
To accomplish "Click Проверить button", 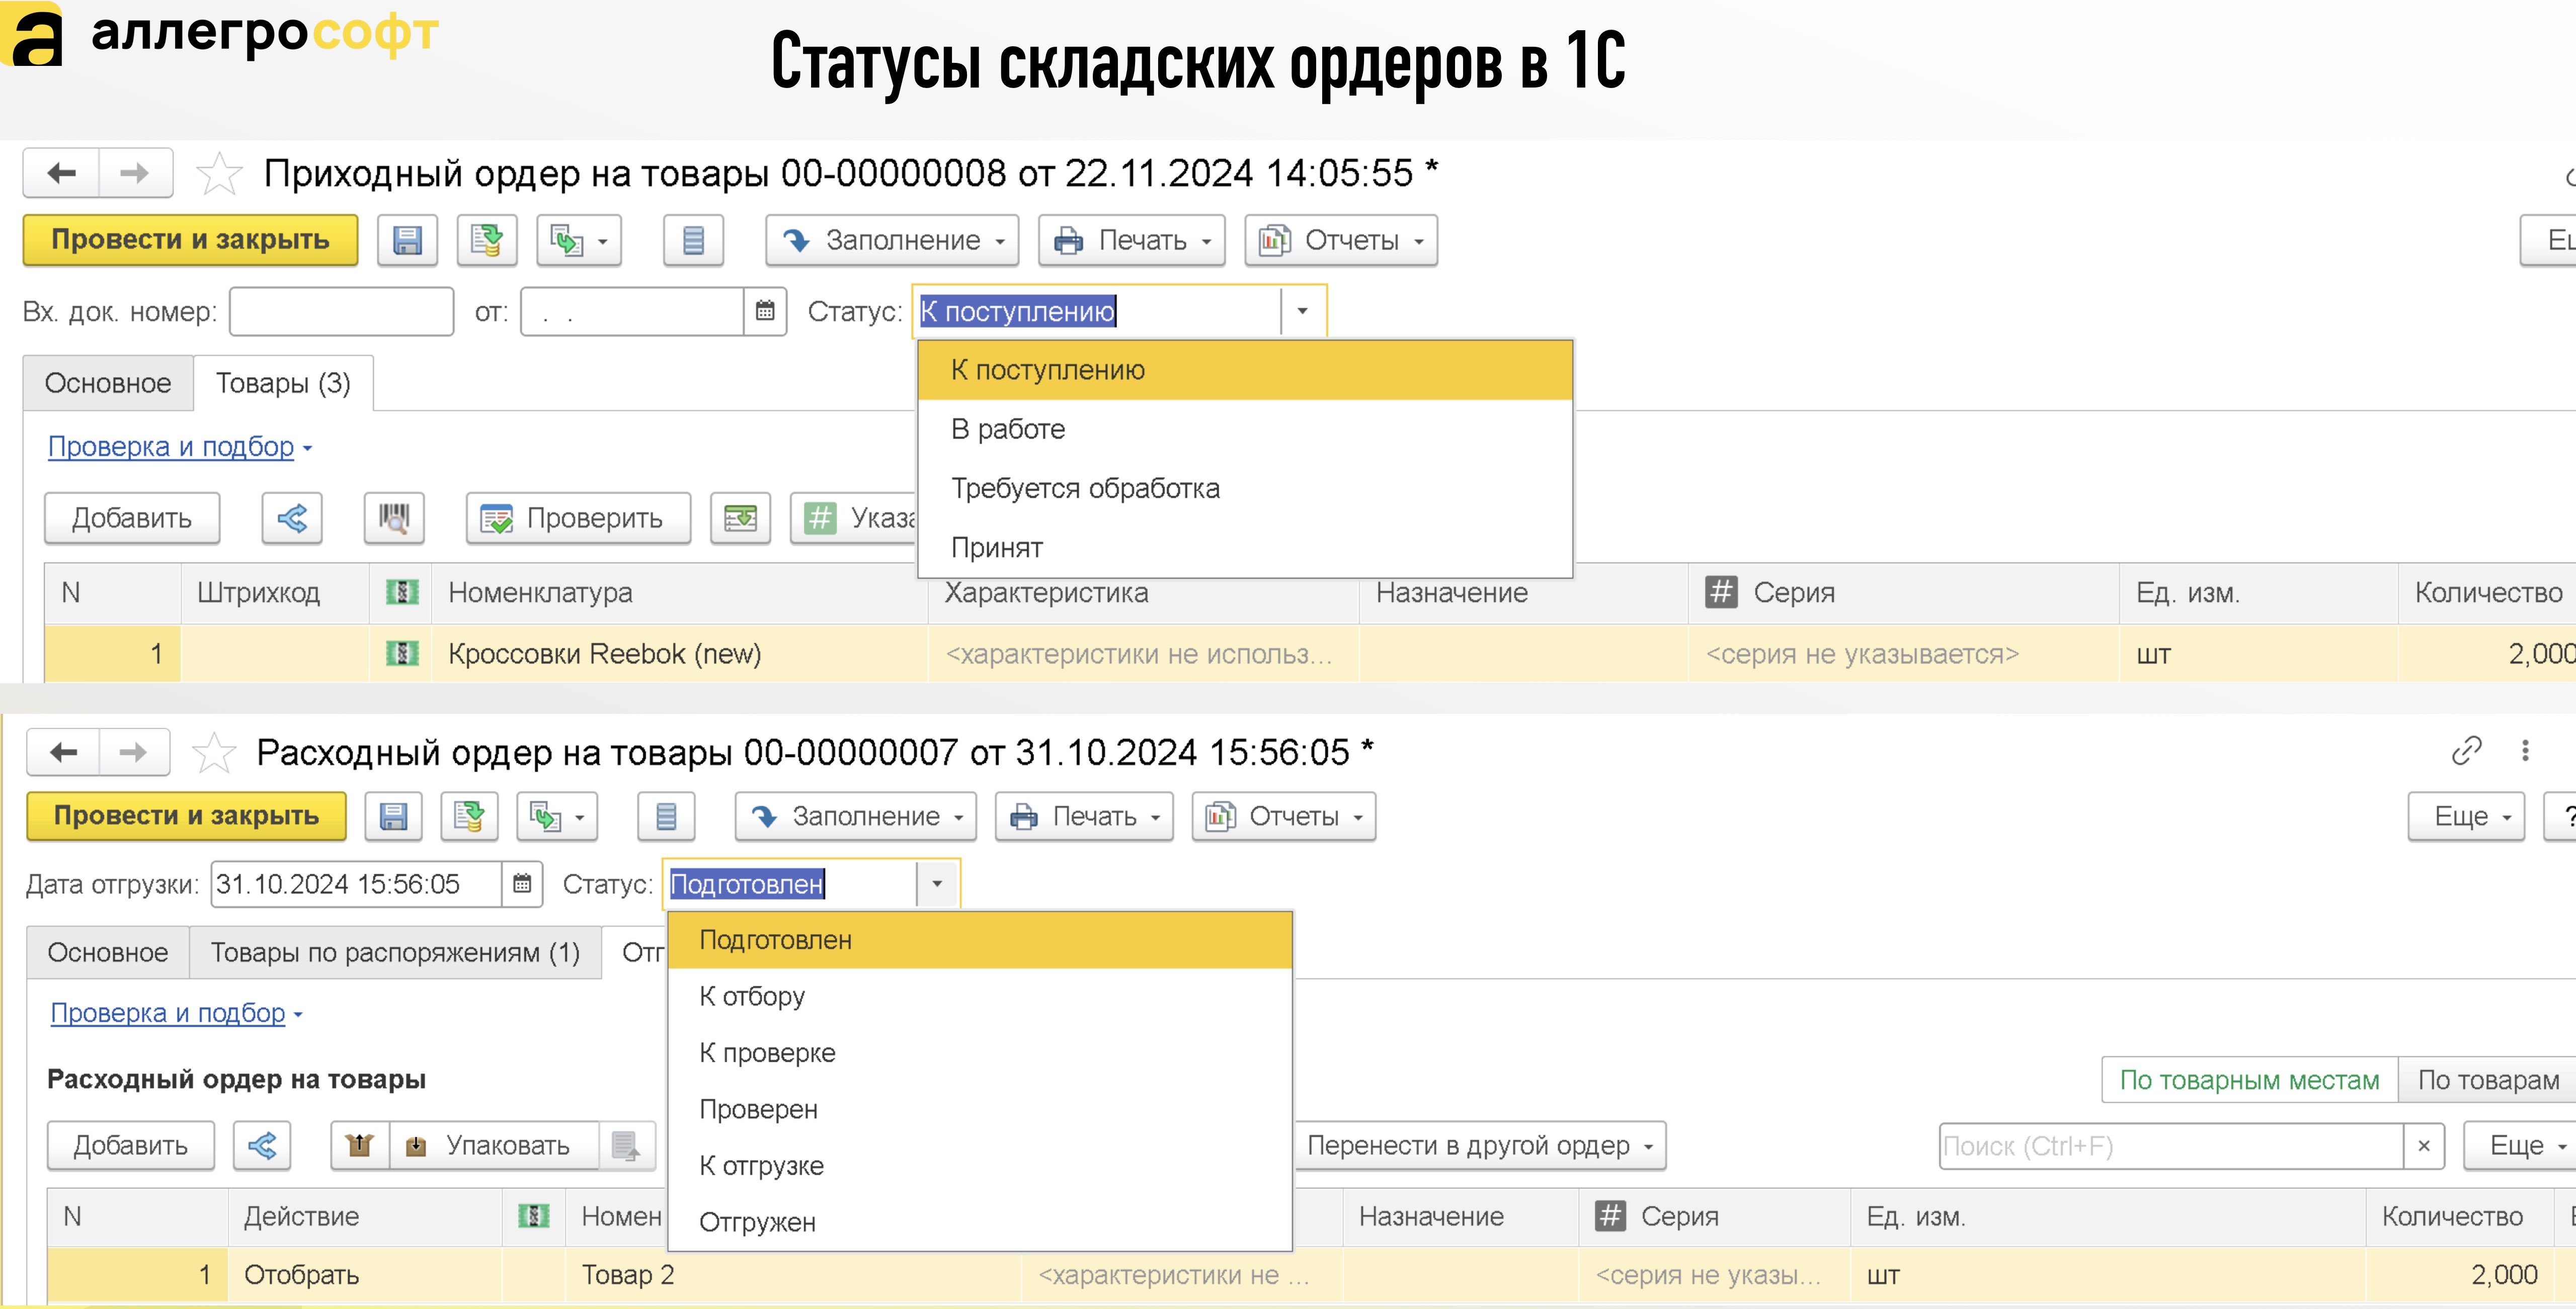I will [578, 518].
